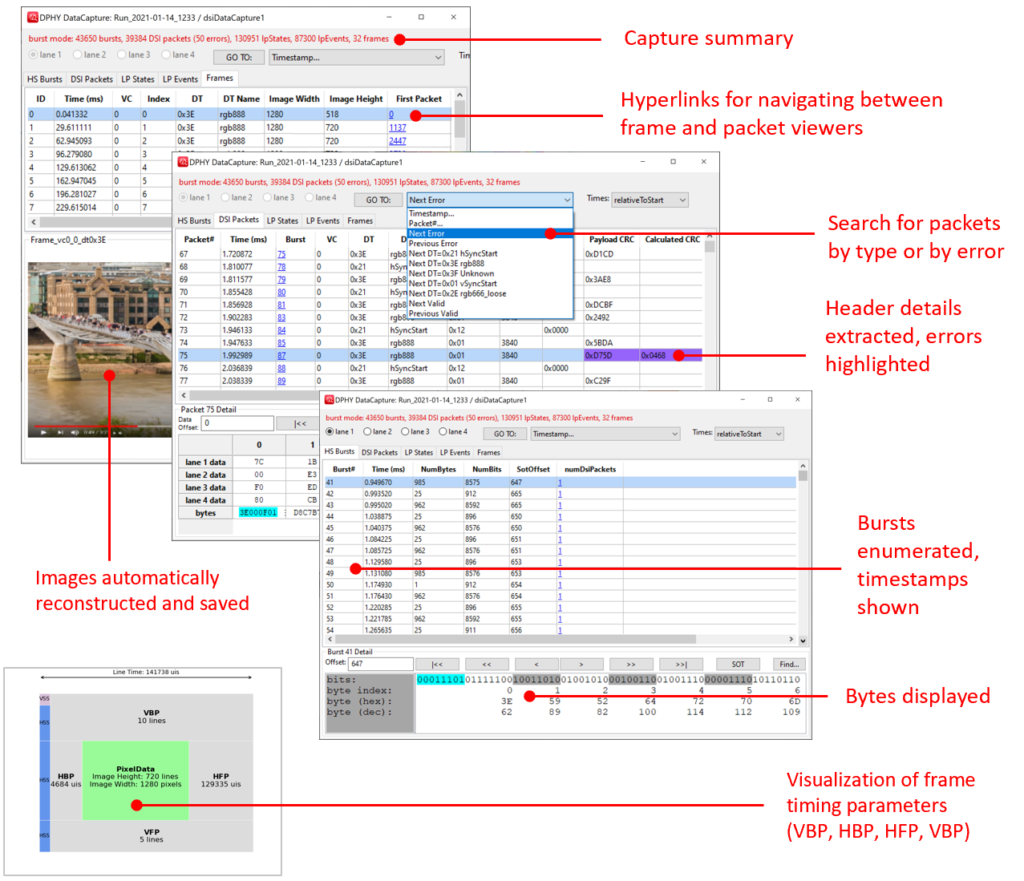
Task: Jump ahead using the >> icon
Action: pos(634,664)
